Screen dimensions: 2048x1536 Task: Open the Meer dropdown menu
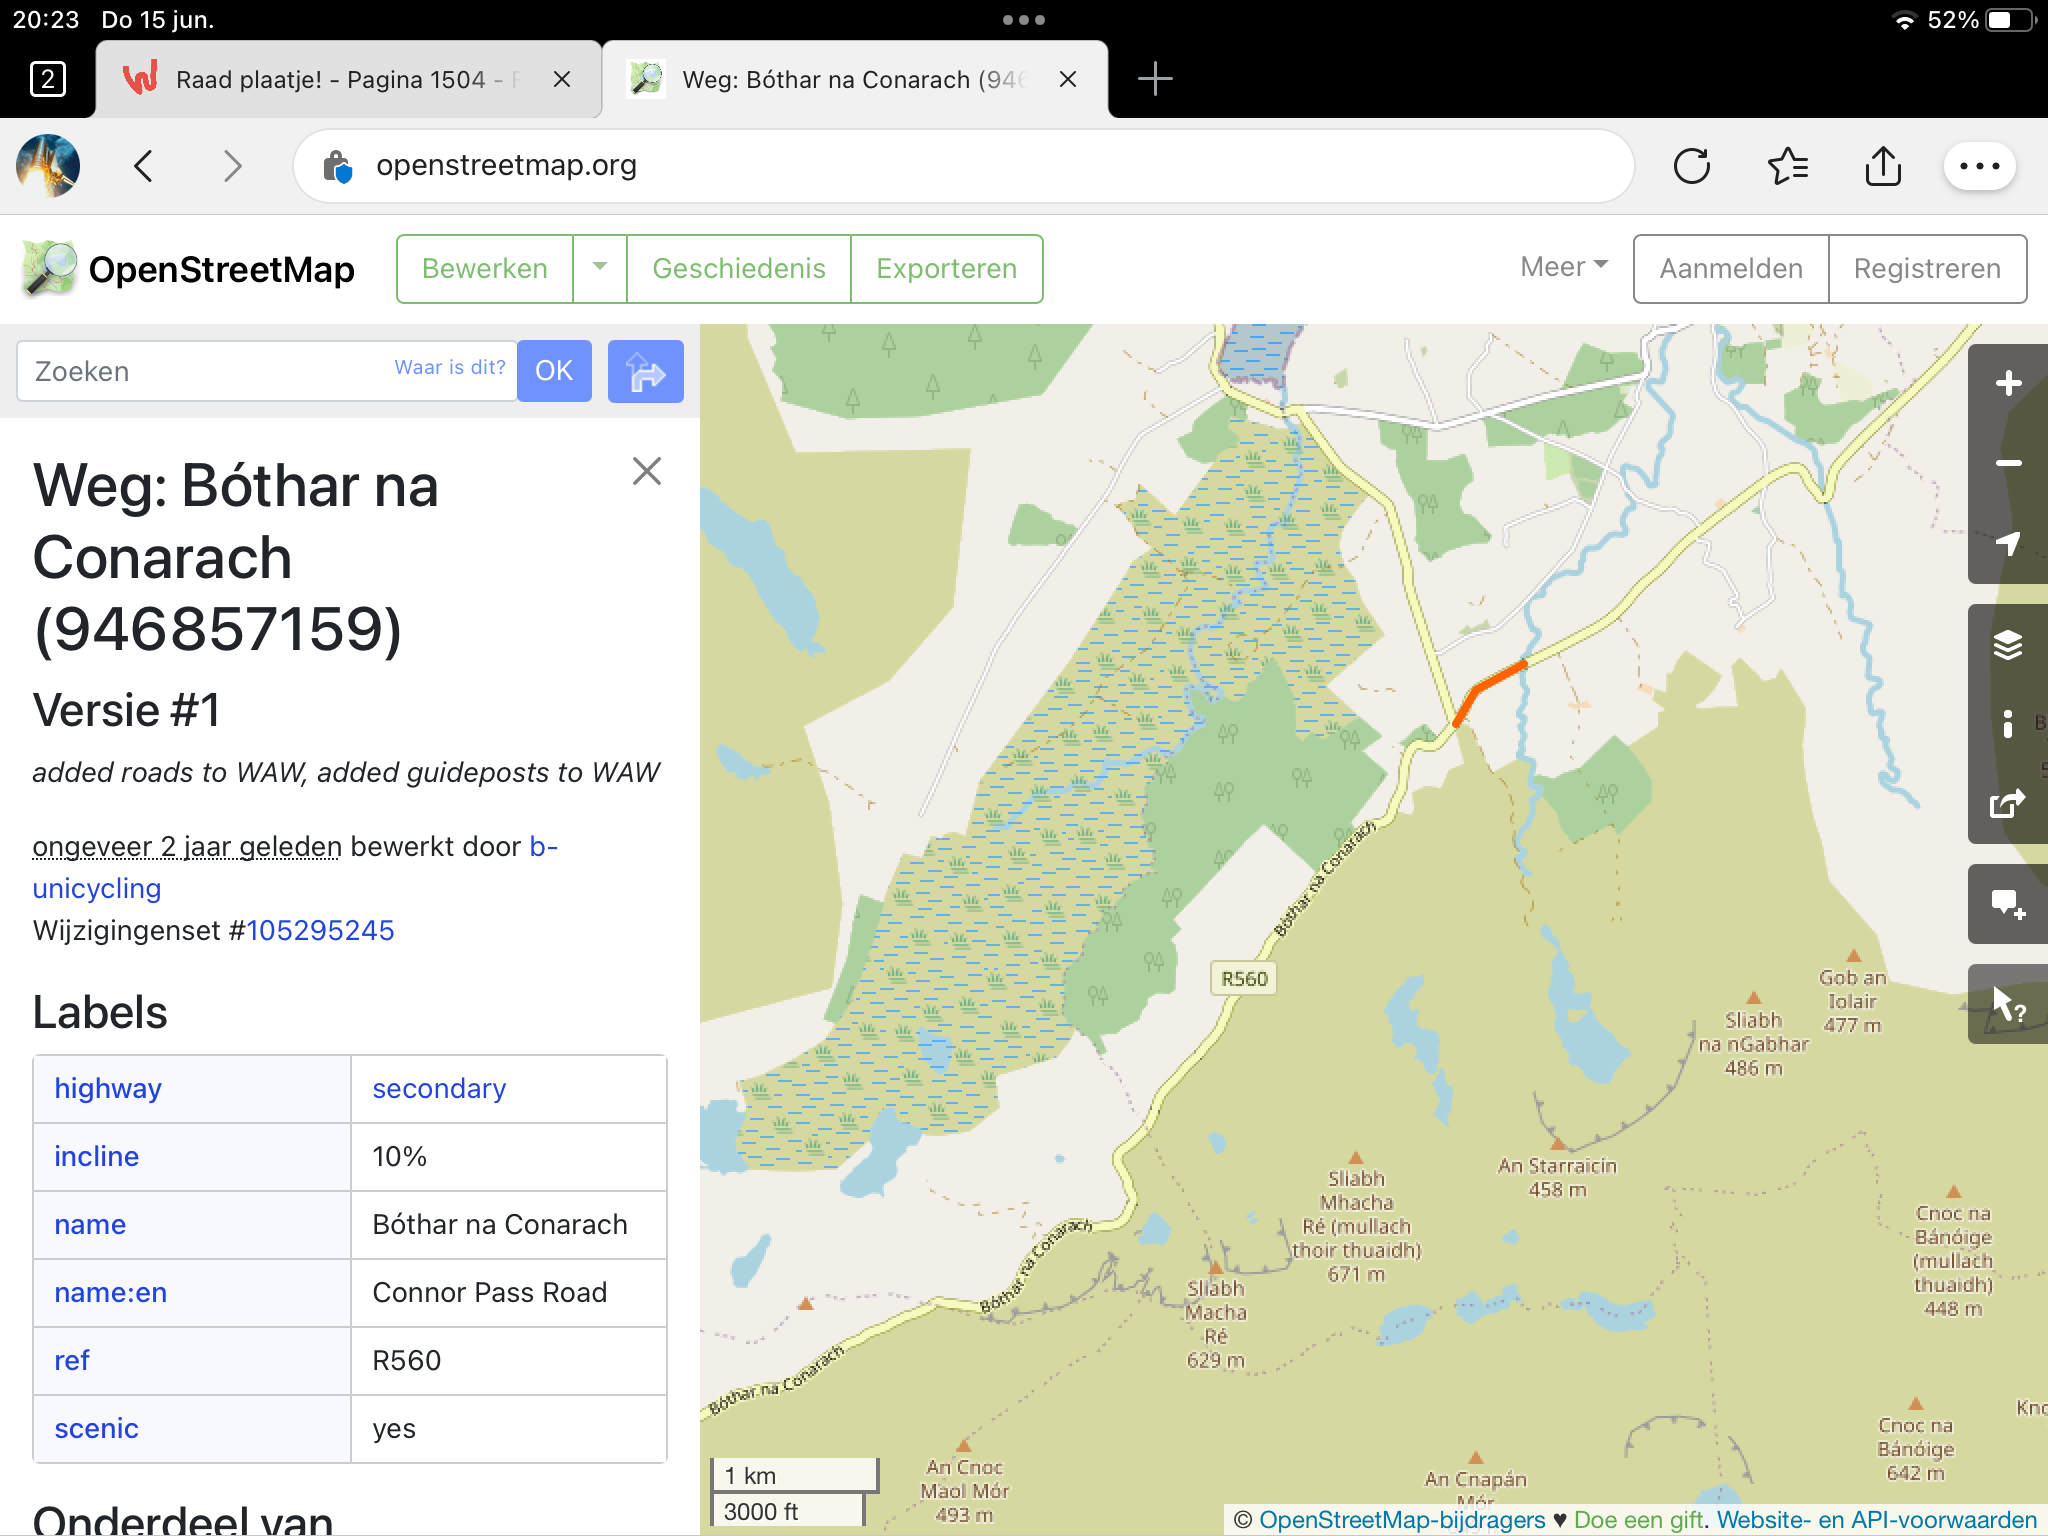1563,267
